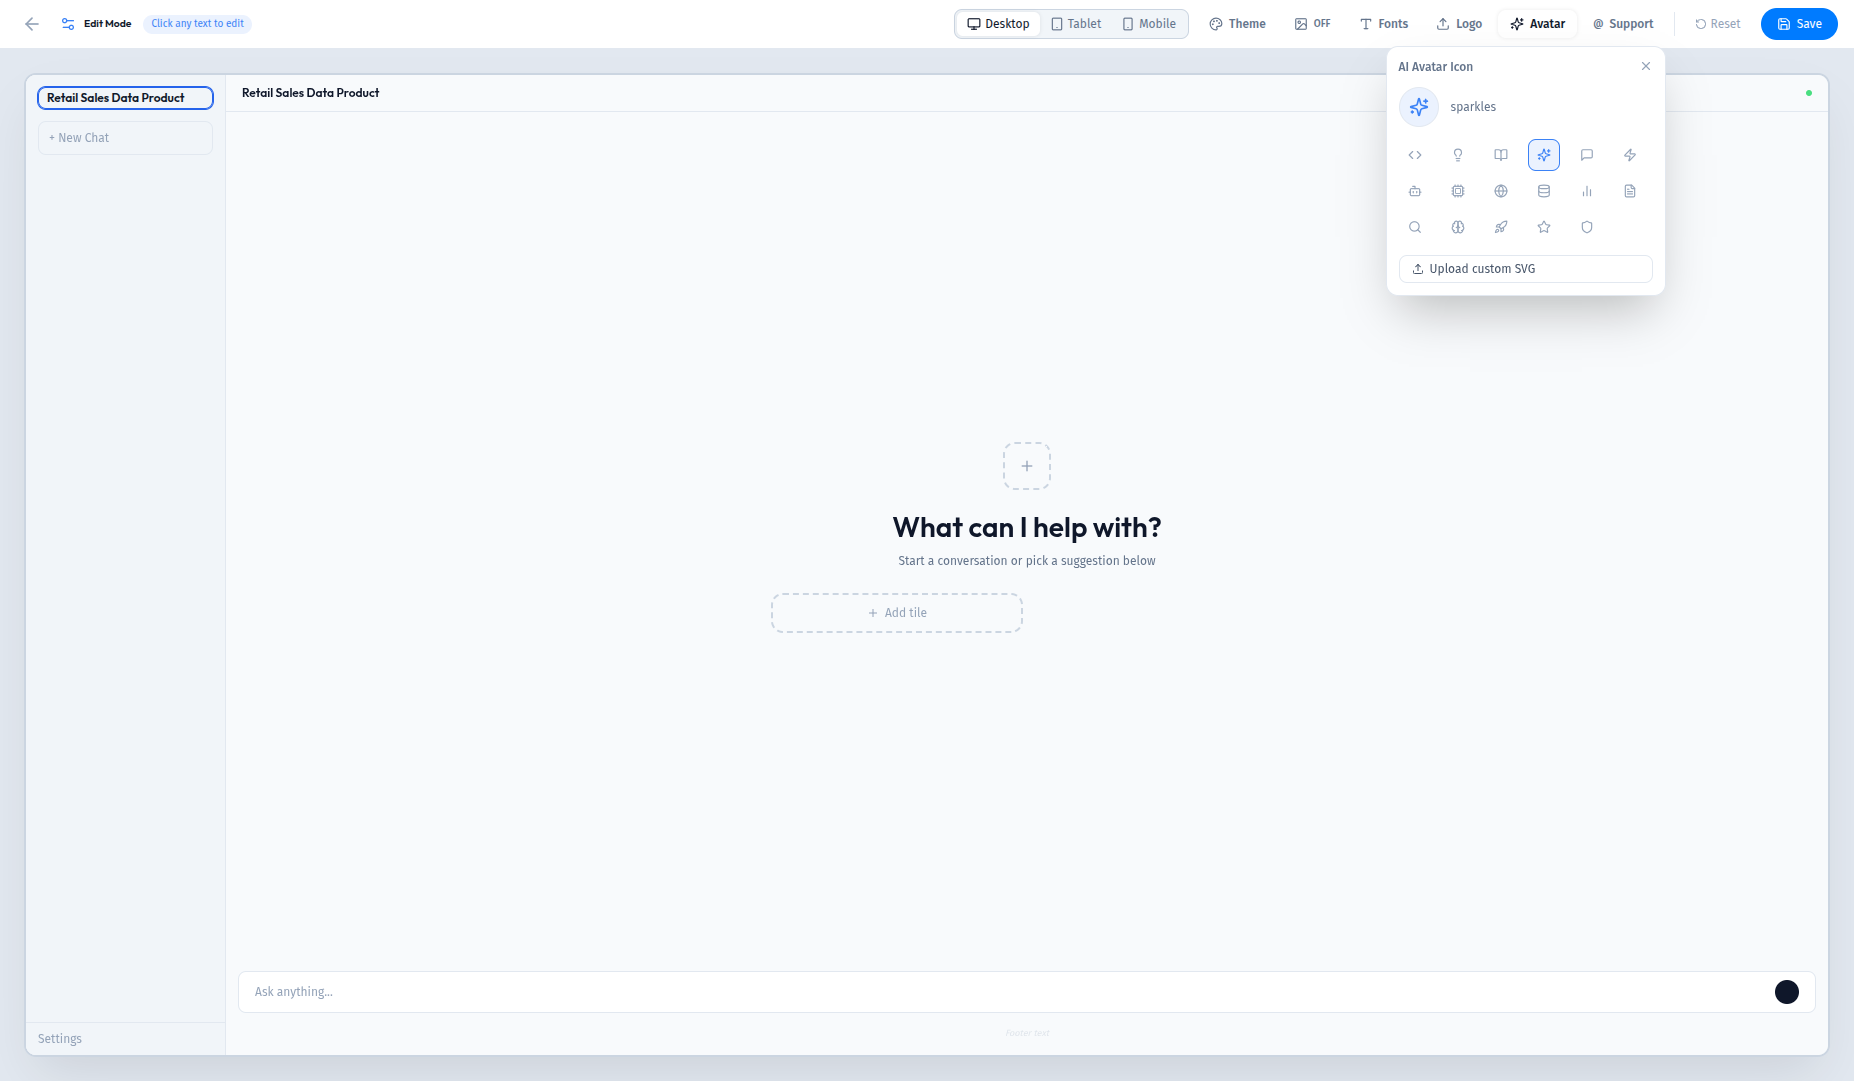Screen dimensions: 1854x1081
Task: Open the Fonts menu
Action: (x=1384, y=24)
